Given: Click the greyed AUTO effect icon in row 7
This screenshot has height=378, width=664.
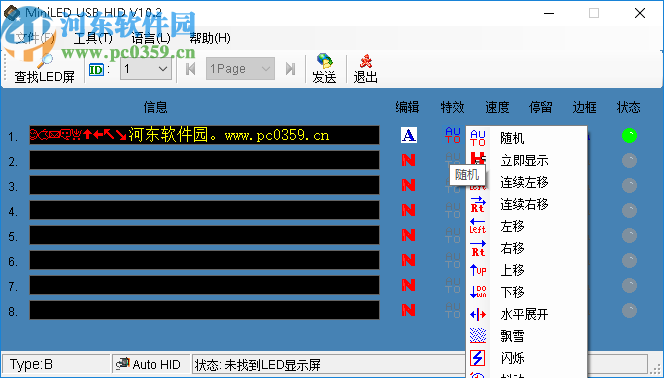Looking at the screenshot, I should tap(453, 285).
